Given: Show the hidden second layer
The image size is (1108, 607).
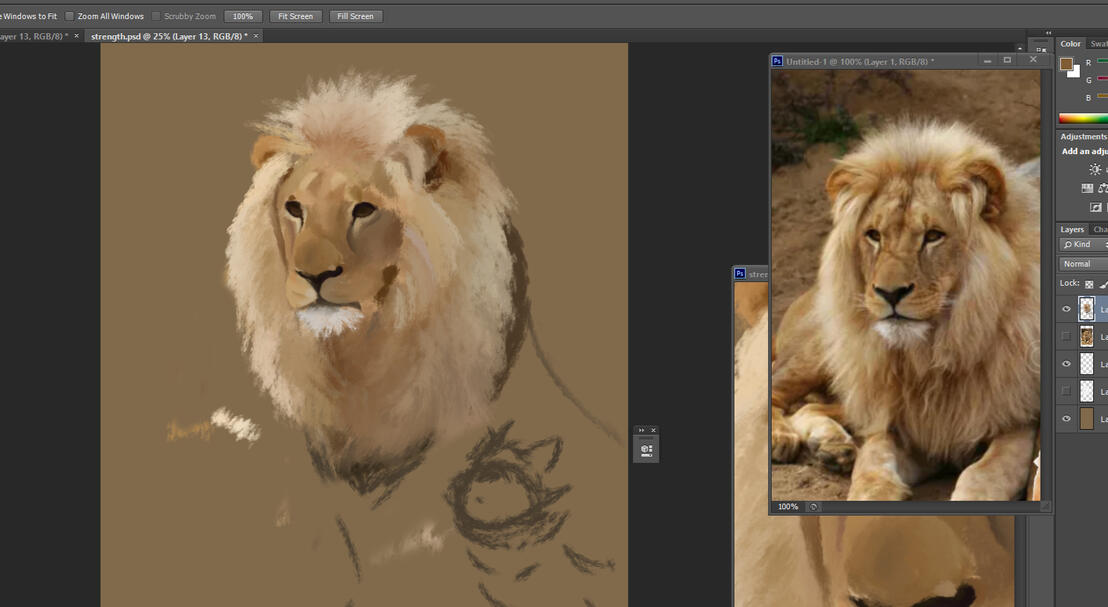Looking at the screenshot, I should (1066, 336).
